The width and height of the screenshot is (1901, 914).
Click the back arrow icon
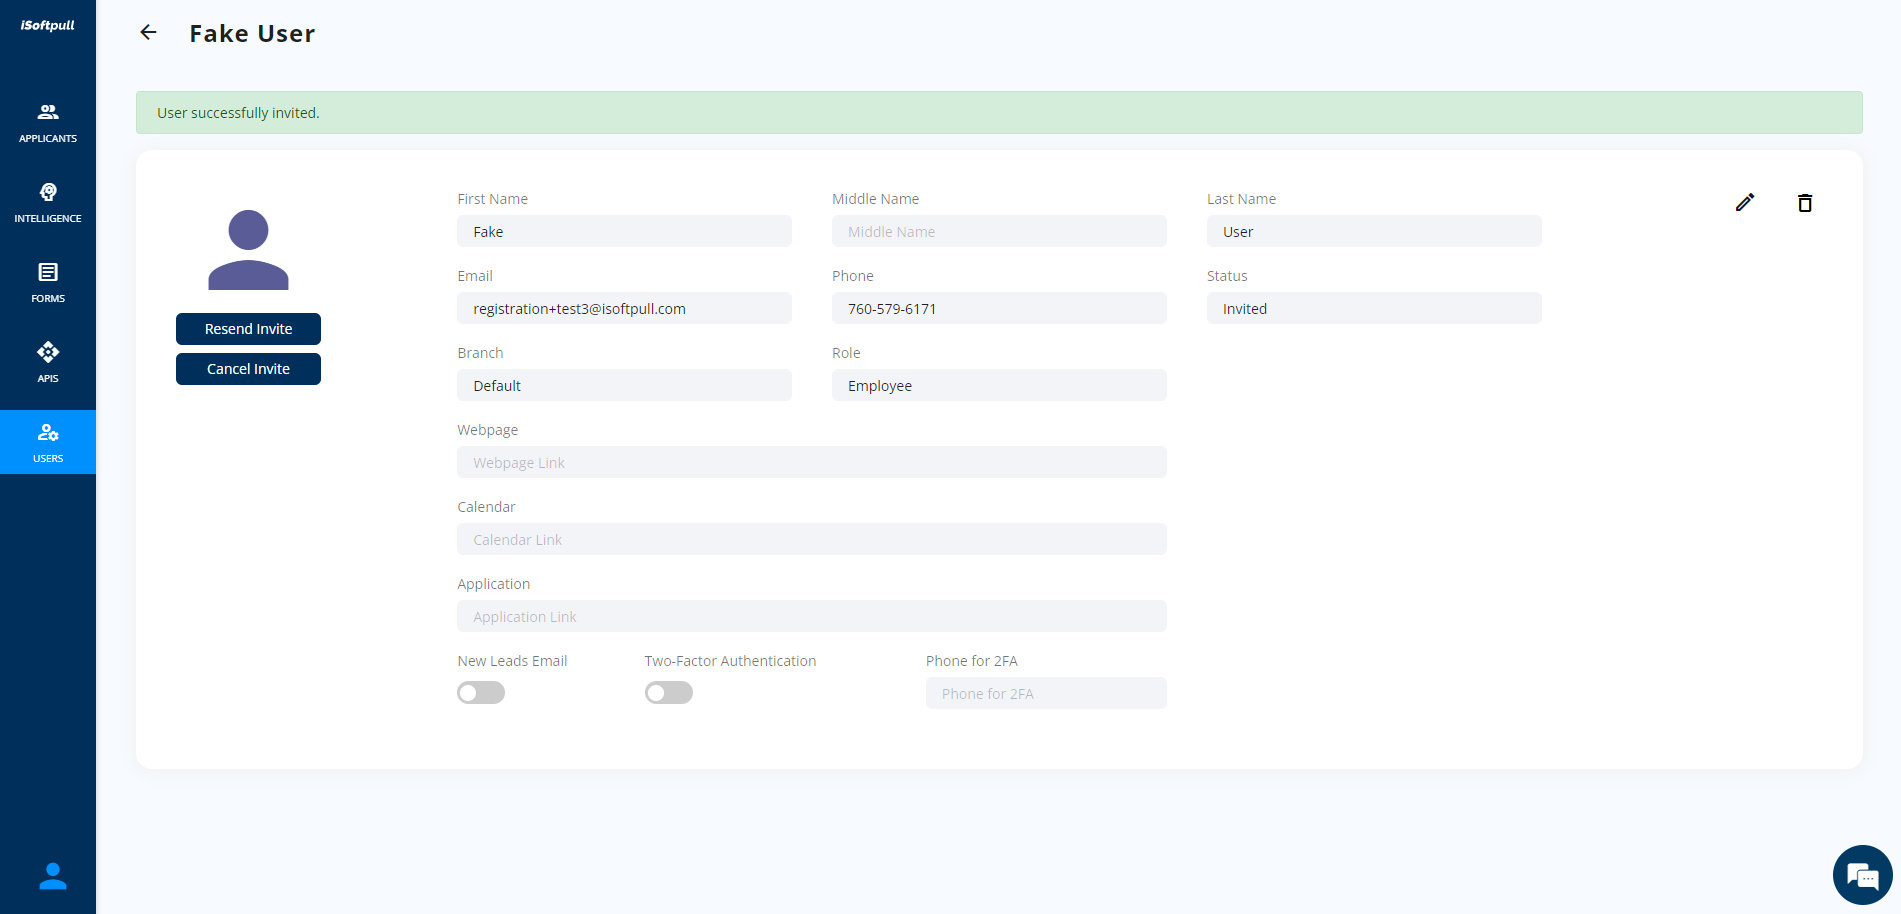click(x=148, y=33)
